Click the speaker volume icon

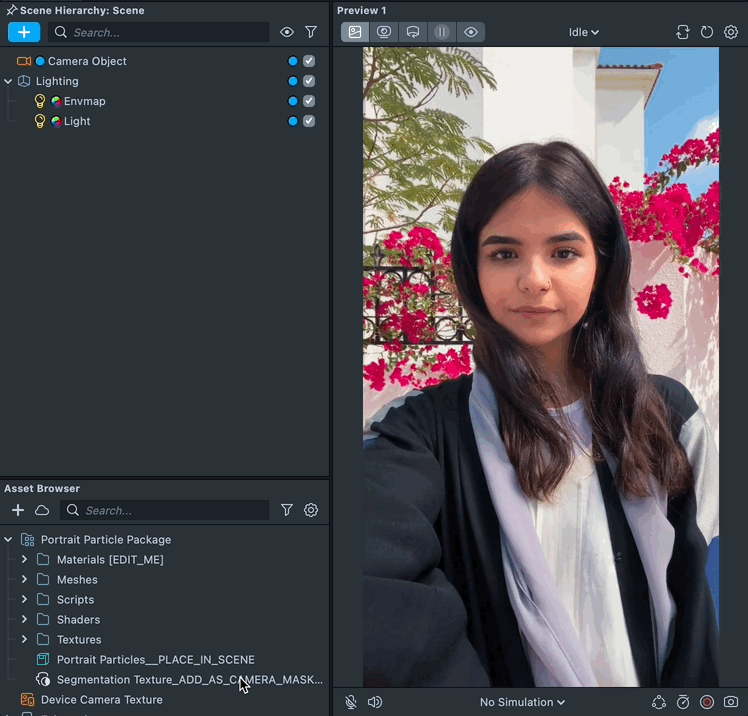[375, 702]
